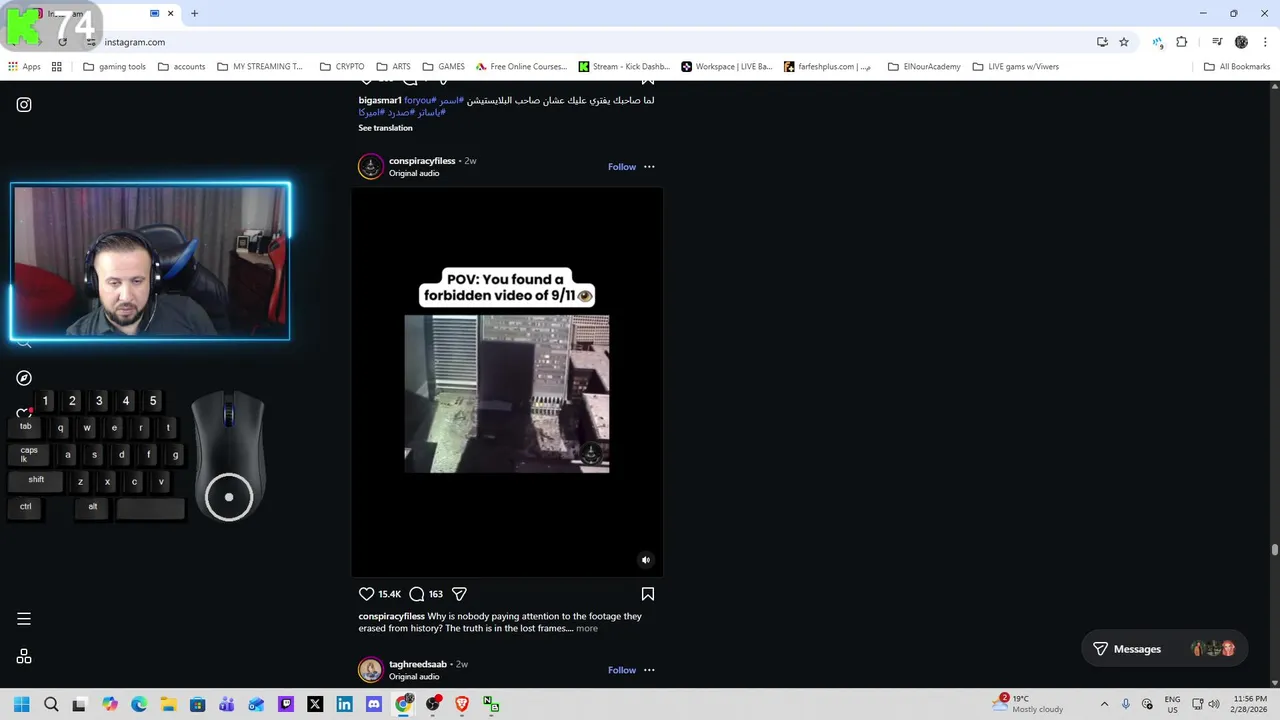Screen dimensions: 1280x720
Task: Open the GAMES bookmark folder
Action: (443, 67)
